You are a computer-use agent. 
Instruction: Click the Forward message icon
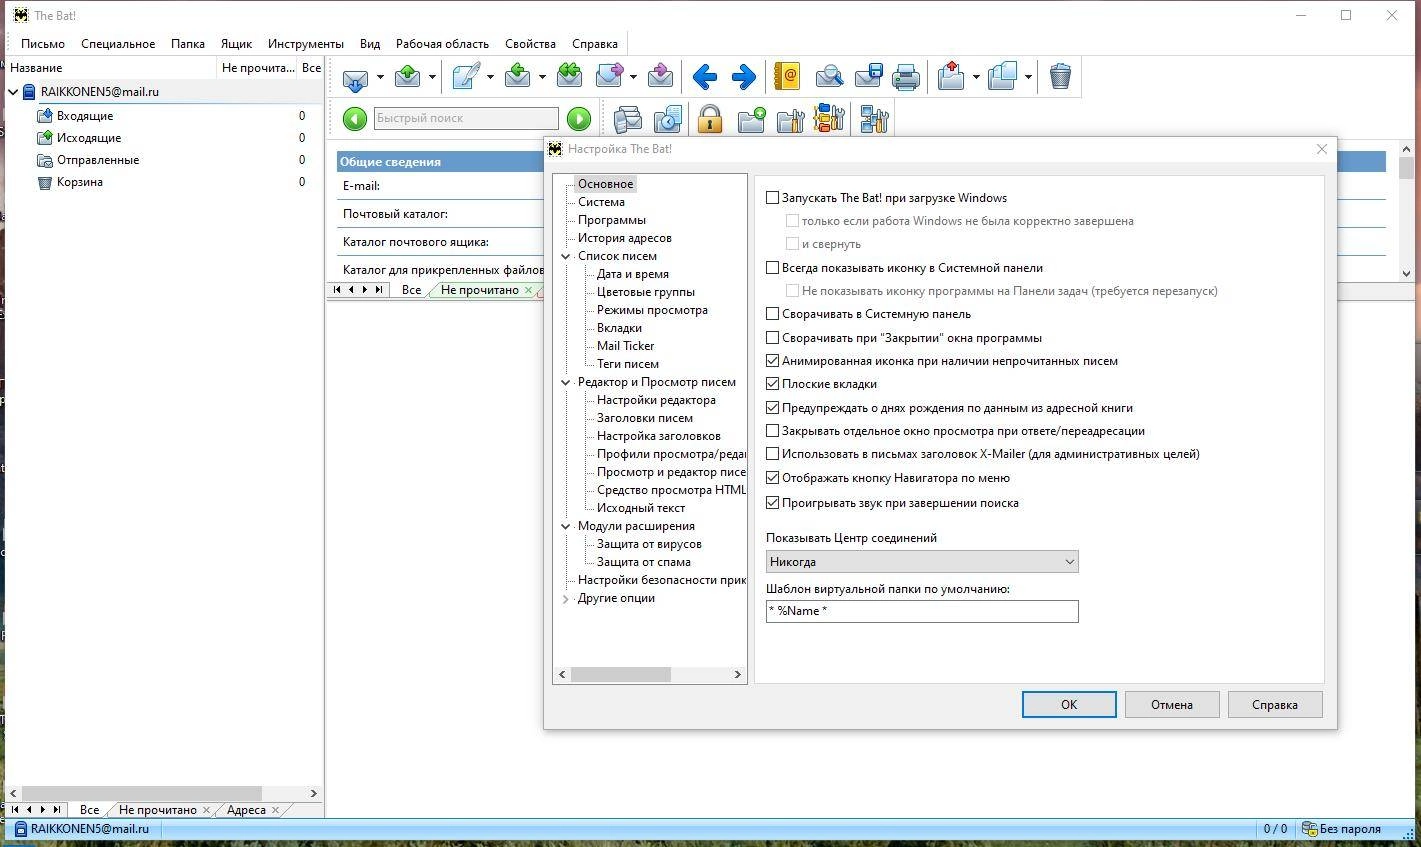coord(609,77)
